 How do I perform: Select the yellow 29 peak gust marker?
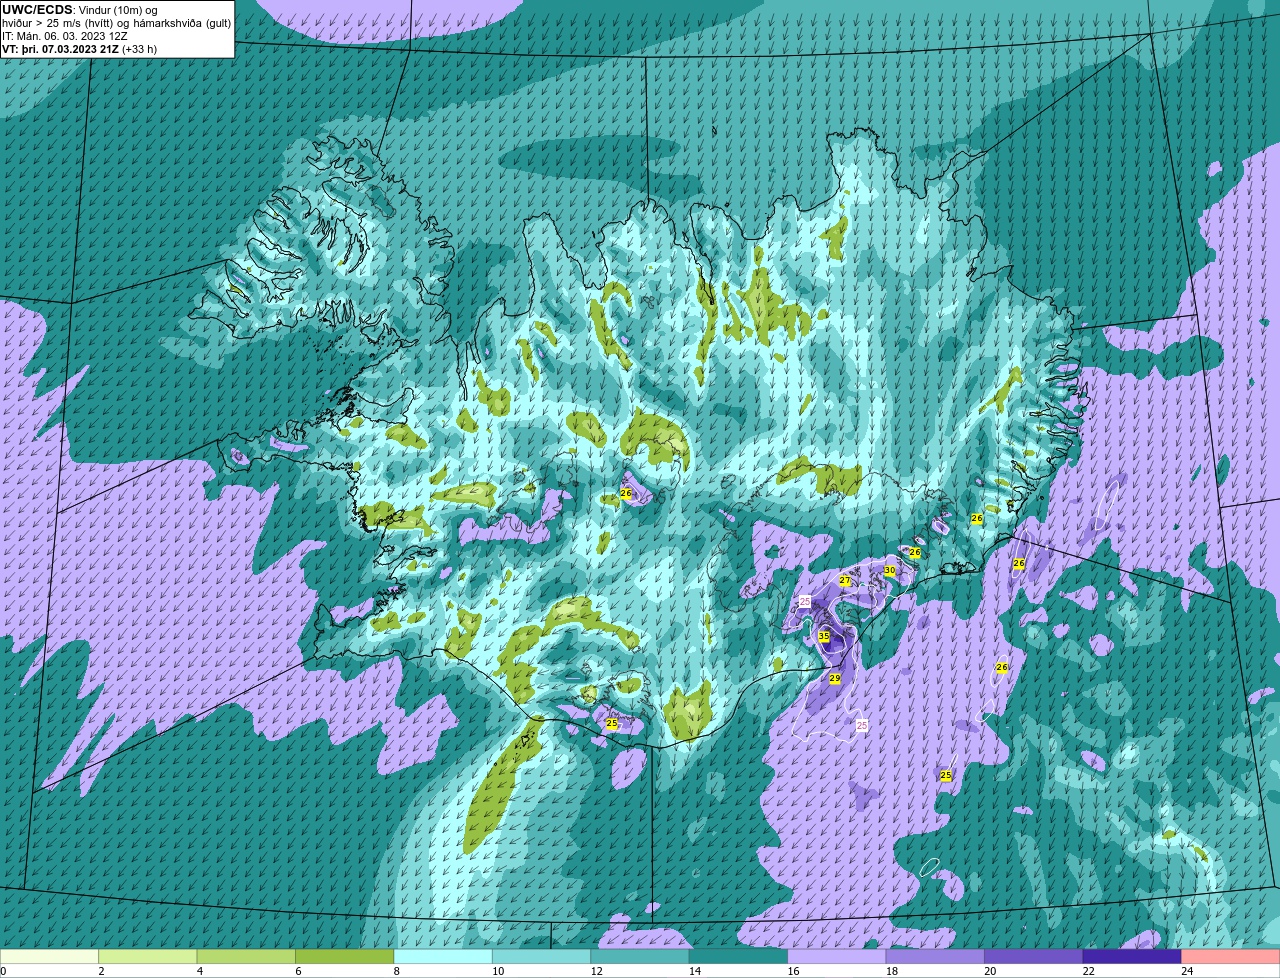pos(835,678)
